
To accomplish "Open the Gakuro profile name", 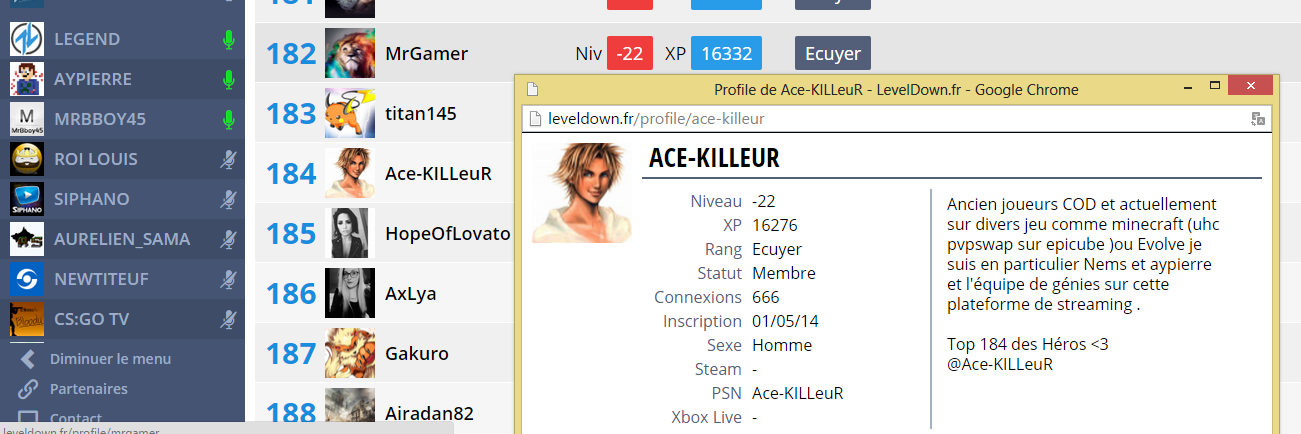I will pos(416,354).
